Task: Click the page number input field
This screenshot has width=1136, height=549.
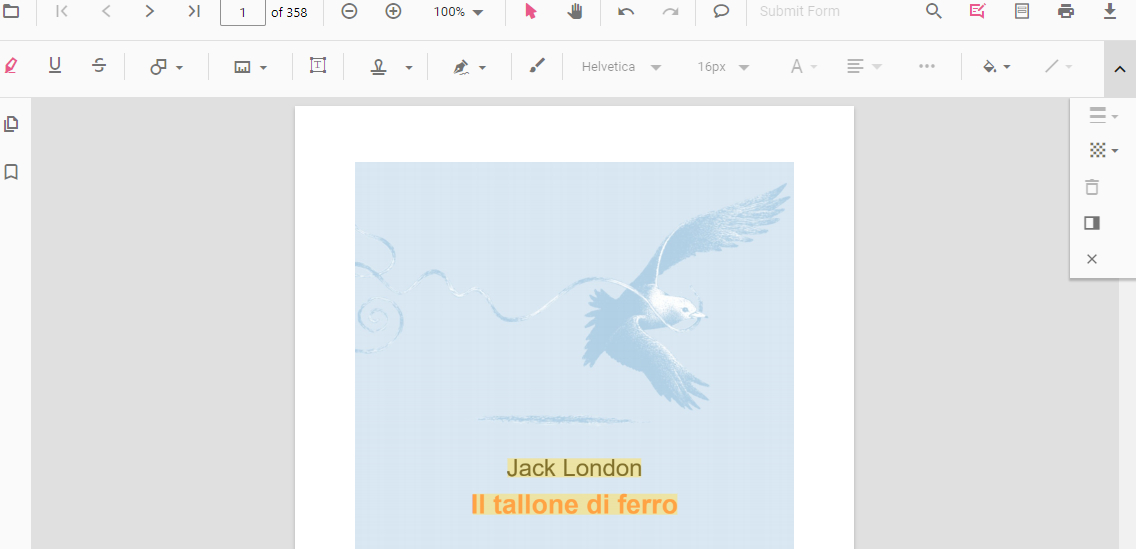Action: (243, 12)
